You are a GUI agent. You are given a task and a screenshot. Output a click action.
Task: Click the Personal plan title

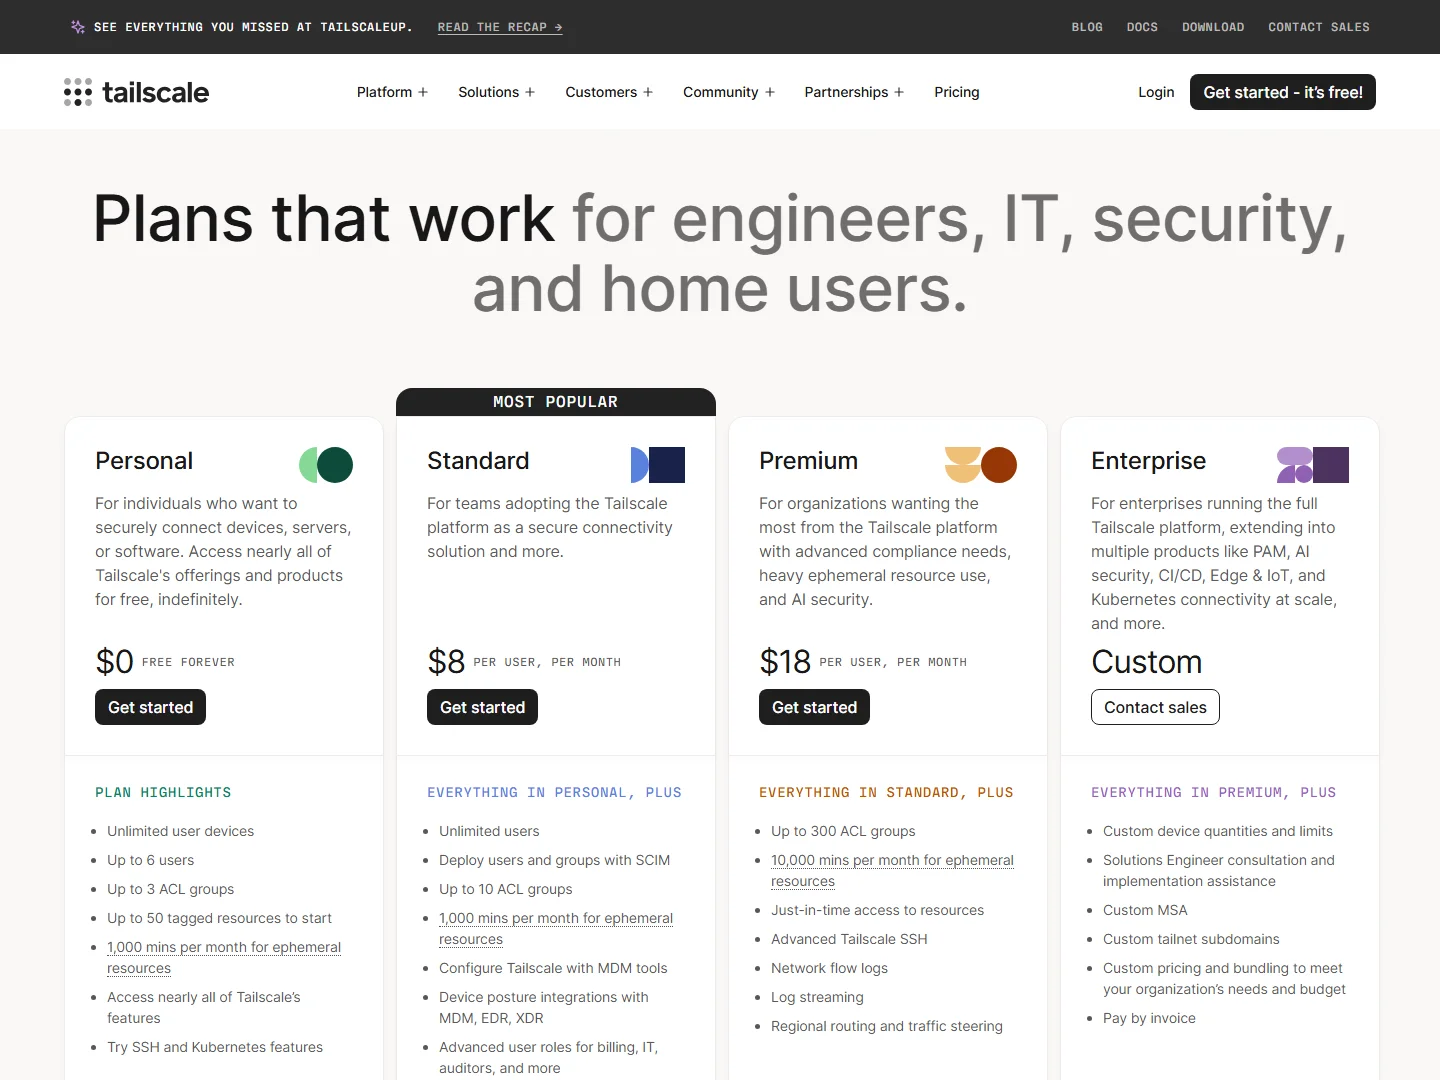[144, 461]
